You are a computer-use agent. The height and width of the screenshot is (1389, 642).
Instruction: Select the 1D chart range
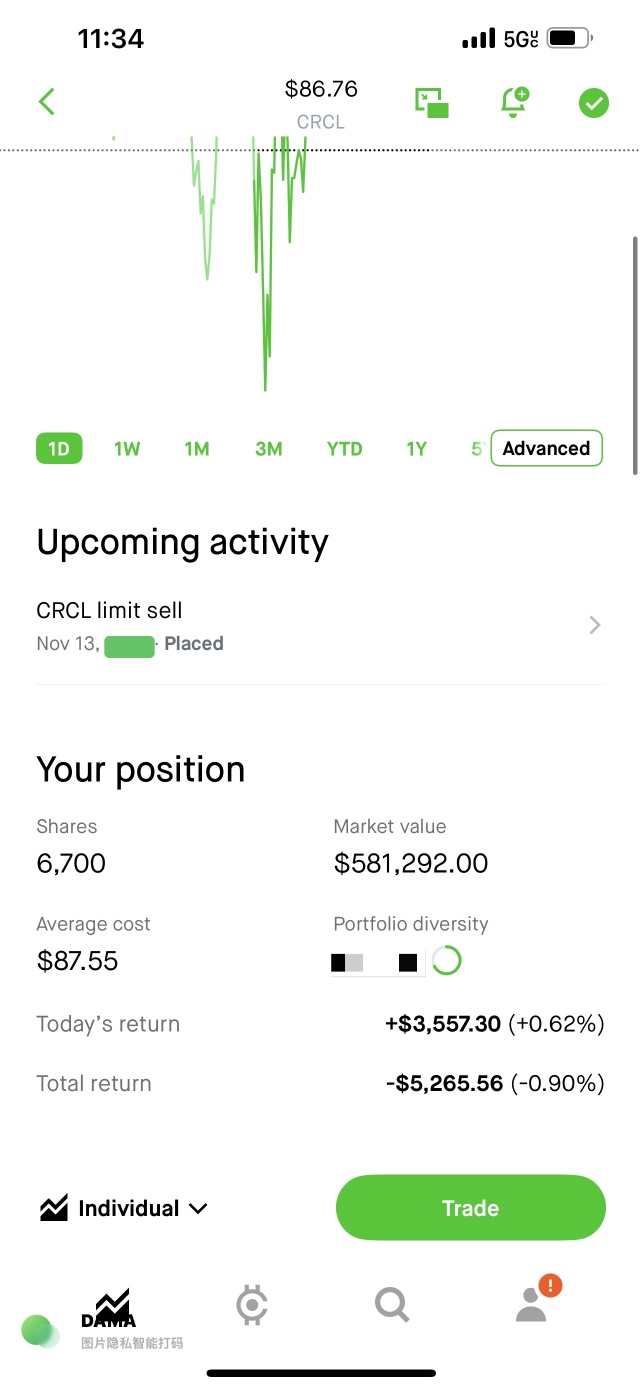pos(59,449)
